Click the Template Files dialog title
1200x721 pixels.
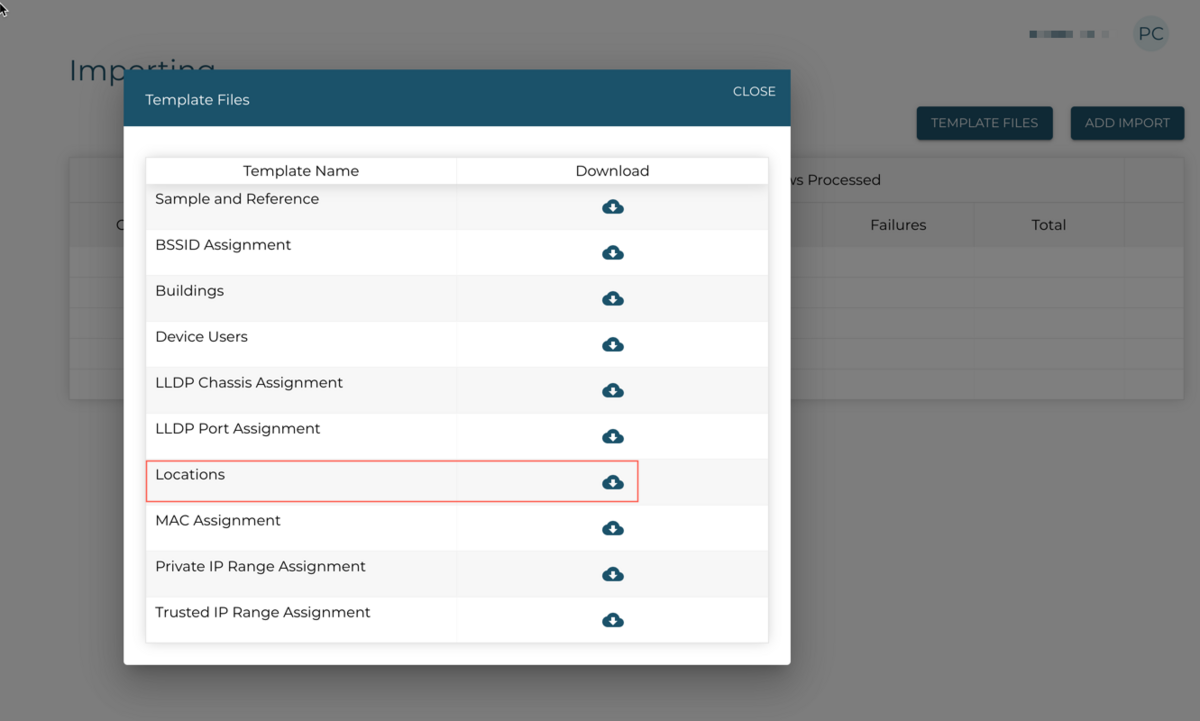click(x=197, y=100)
